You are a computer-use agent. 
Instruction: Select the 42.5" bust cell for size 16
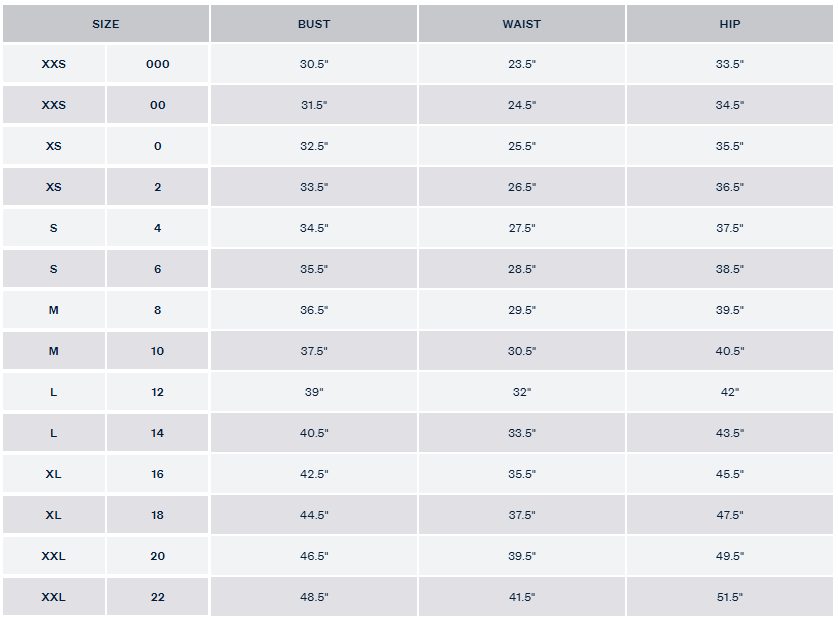314,474
